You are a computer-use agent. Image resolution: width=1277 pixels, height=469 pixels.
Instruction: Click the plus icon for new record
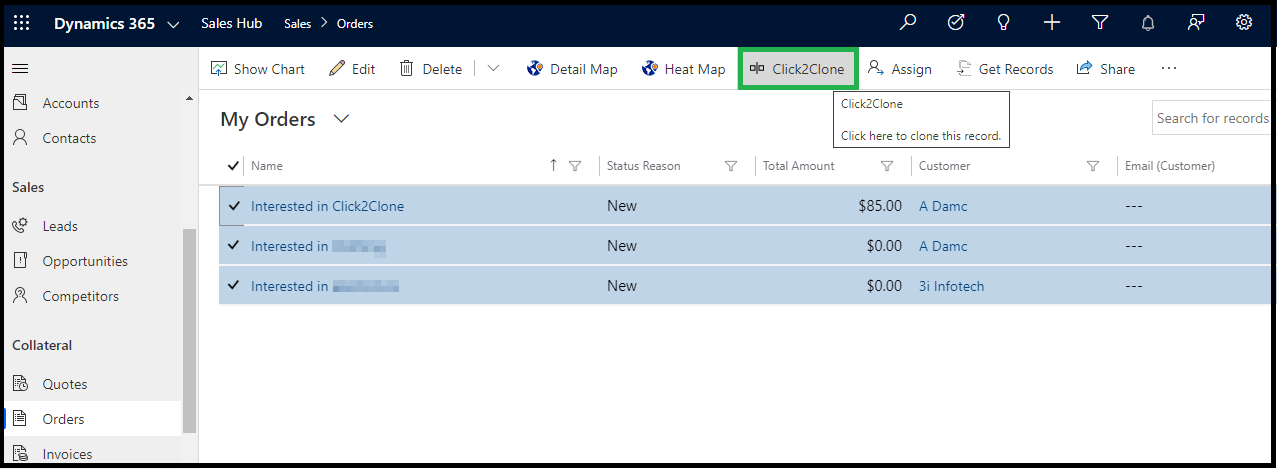[1052, 23]
